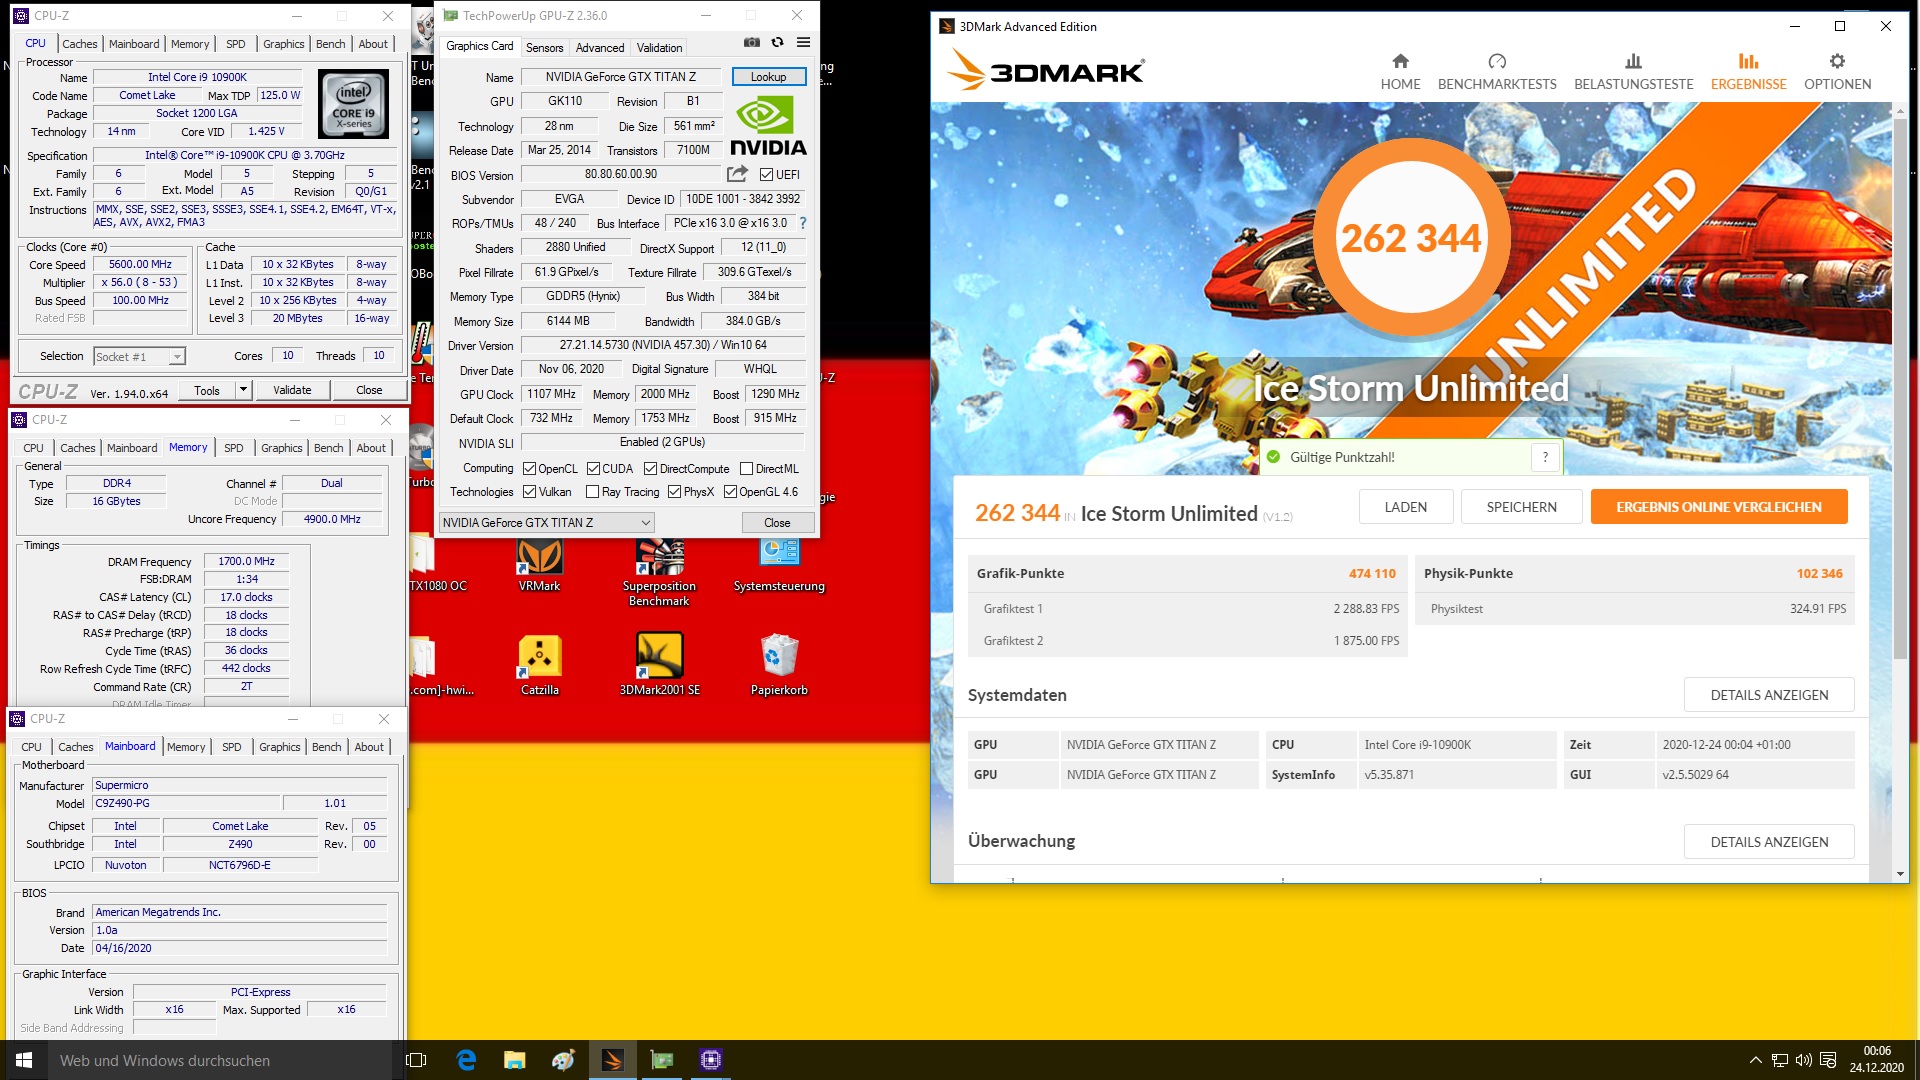Toggle OpenCL checkbox
The width and height of the screenshot is (1920, 1080).
coord(529,469)
